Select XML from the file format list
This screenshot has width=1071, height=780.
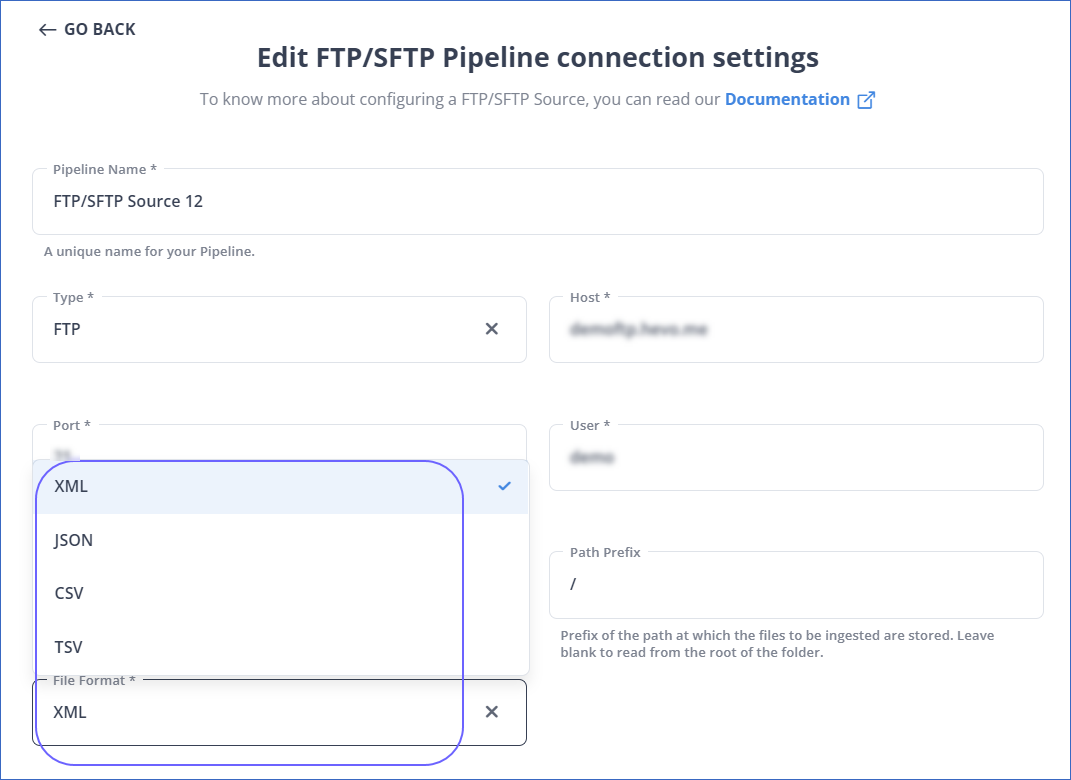click(72, 487)
